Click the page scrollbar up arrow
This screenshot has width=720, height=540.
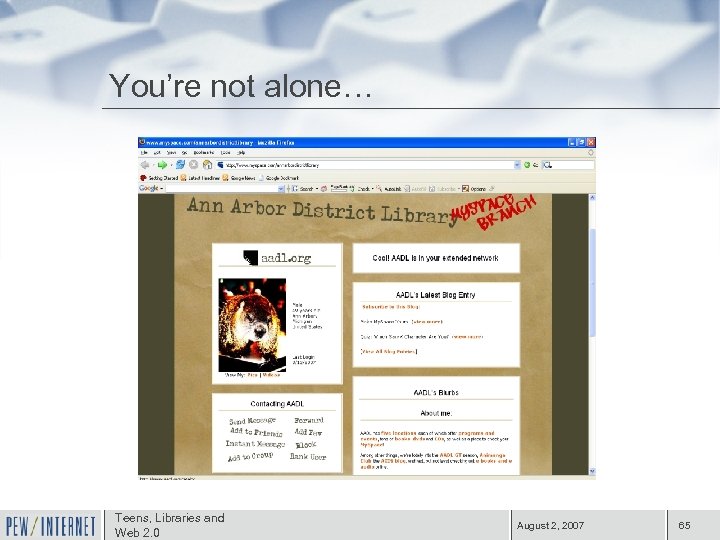tap(592, 197)
